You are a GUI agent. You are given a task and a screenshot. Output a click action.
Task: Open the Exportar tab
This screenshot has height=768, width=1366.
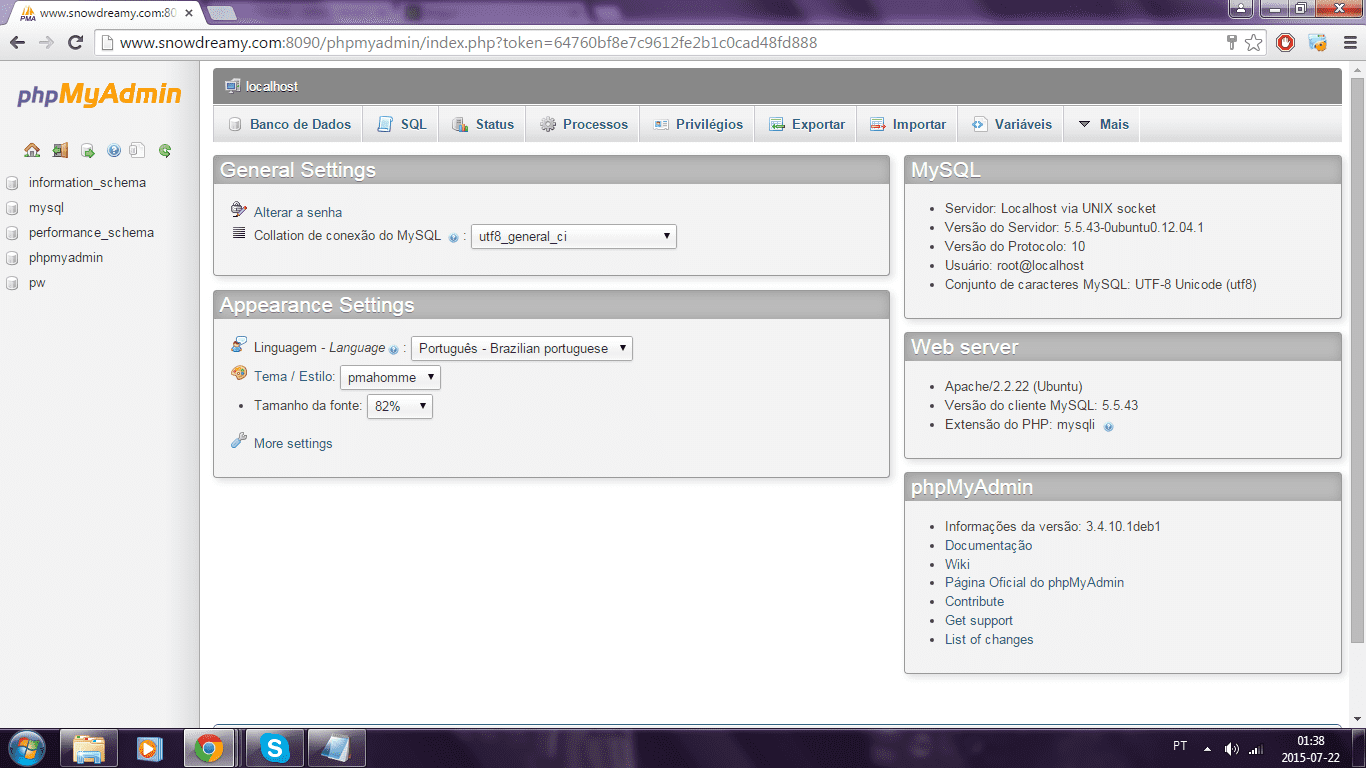tap(806, 124)
